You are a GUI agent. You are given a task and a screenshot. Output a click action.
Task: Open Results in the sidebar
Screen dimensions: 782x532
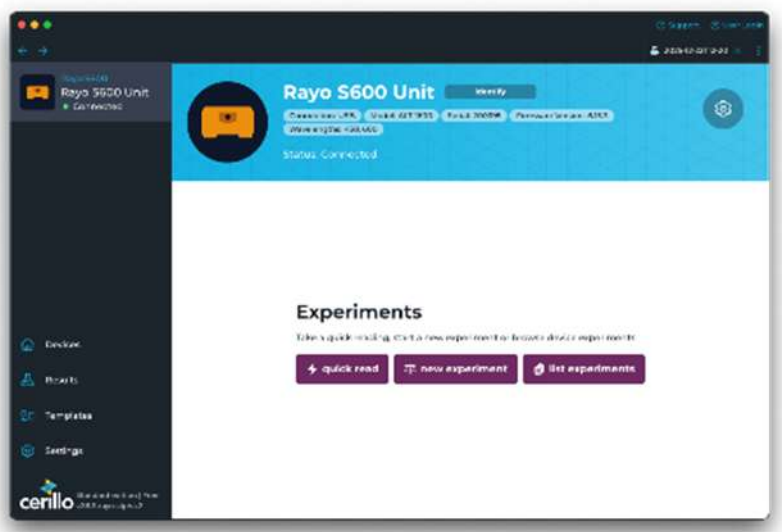61,380
